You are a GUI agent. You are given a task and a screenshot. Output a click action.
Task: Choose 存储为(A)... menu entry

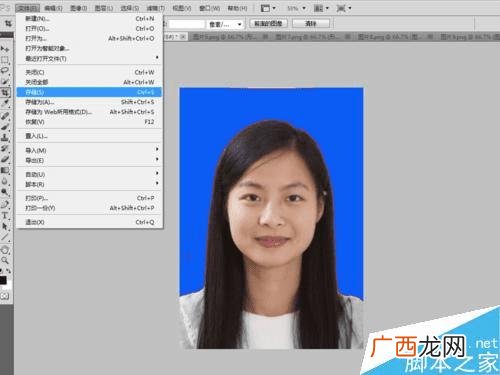pos(89,102)
